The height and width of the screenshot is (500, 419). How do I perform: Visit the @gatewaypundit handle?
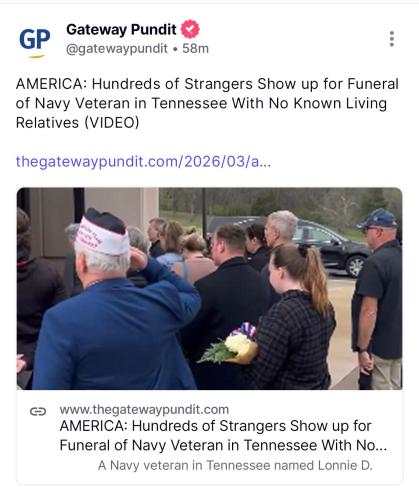click(117, 49)
